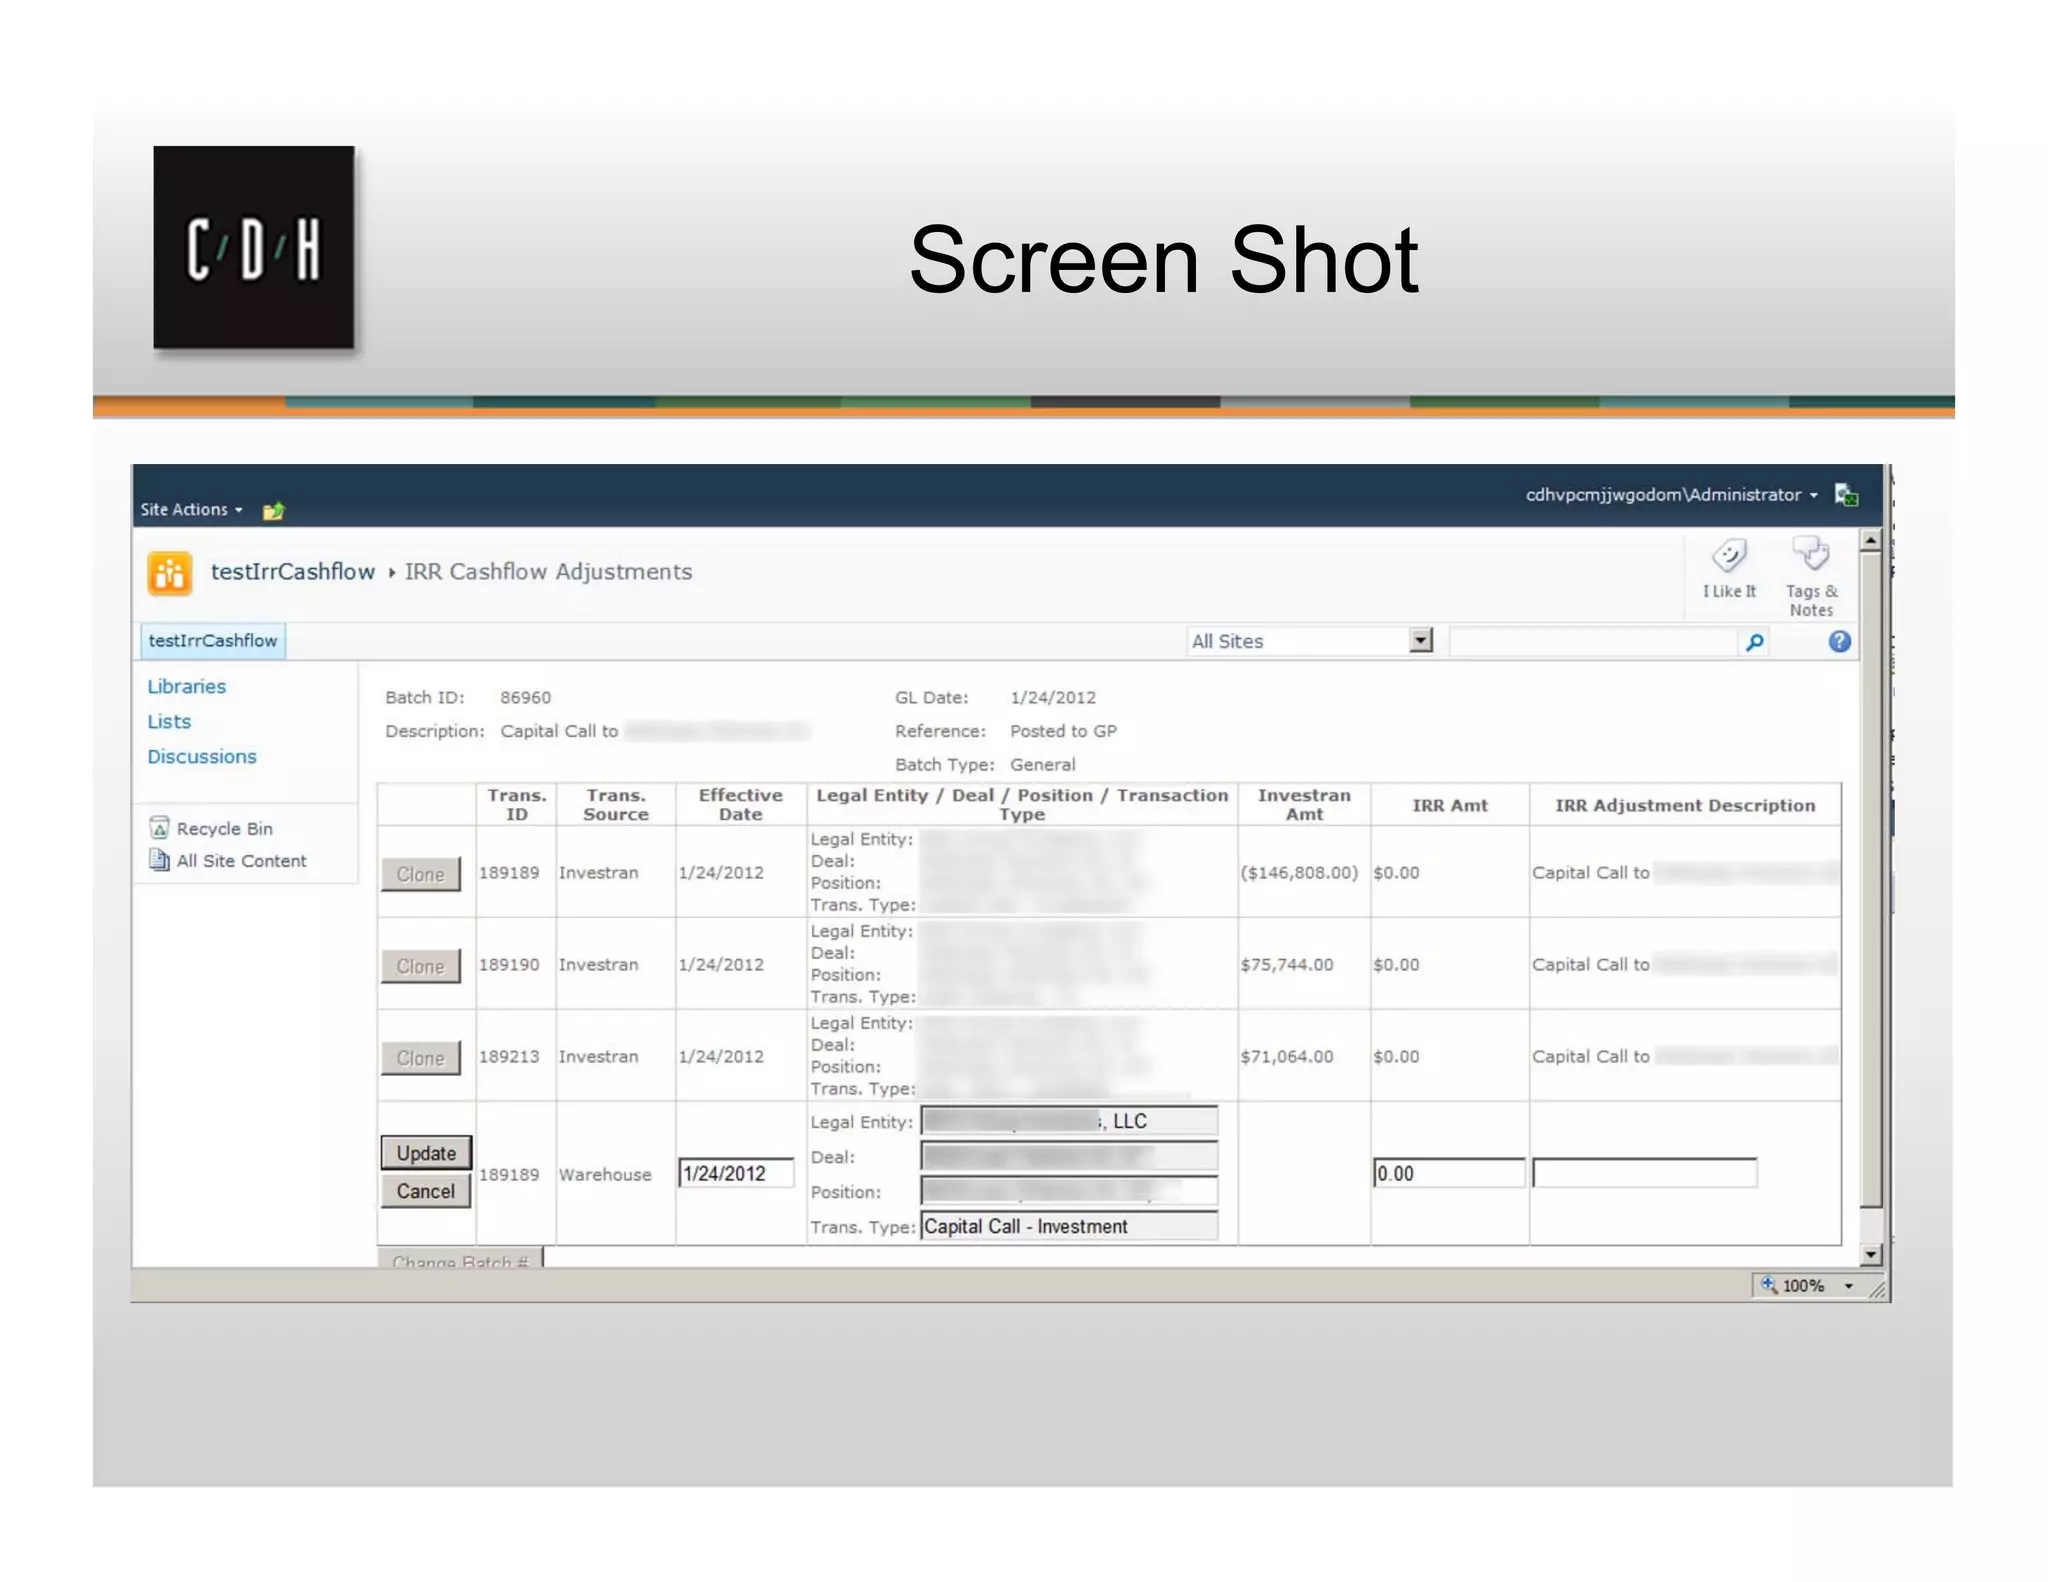Image resolution: width=2048 pixels, height=1582 pixels.
Task: Click the Recycle Bin icon
Action: coord(159,827)
